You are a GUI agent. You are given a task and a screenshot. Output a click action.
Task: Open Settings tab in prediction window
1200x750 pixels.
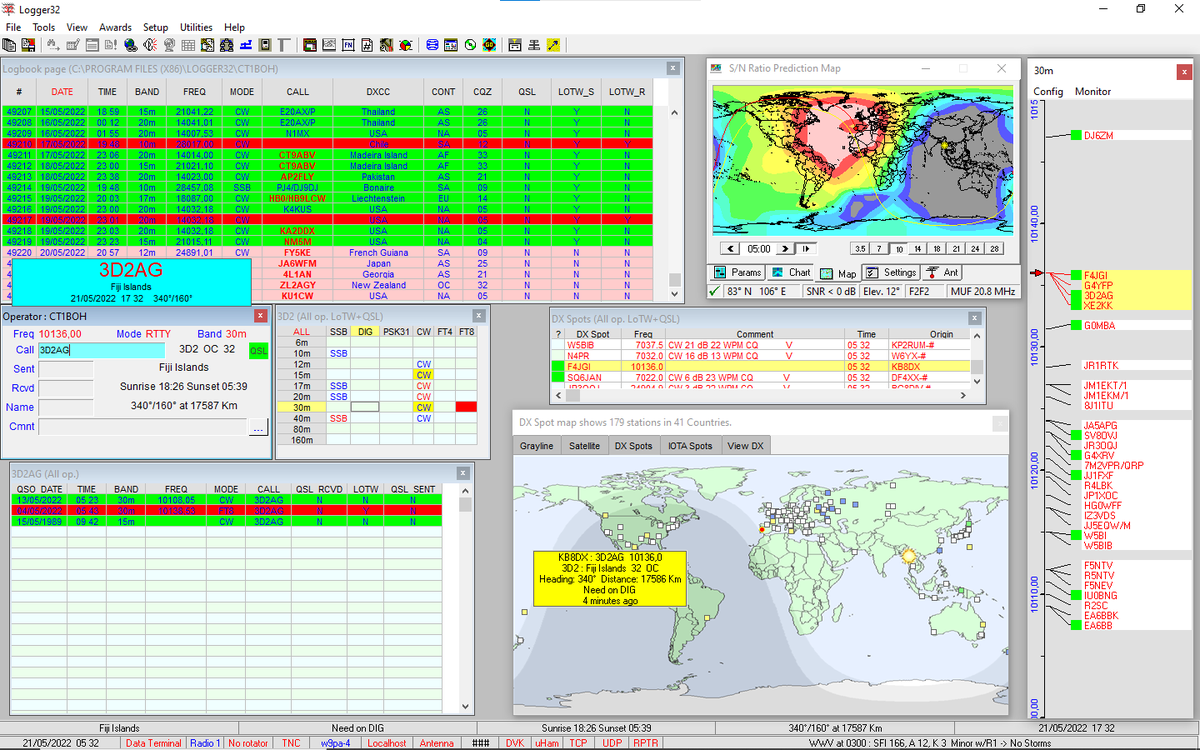coord(890,272)
